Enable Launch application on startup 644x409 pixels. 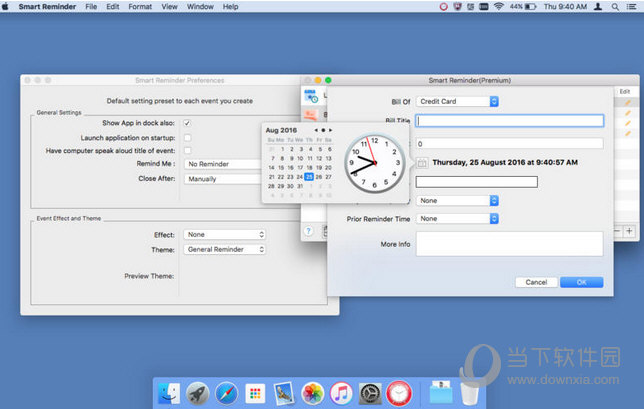pos(187,138)
